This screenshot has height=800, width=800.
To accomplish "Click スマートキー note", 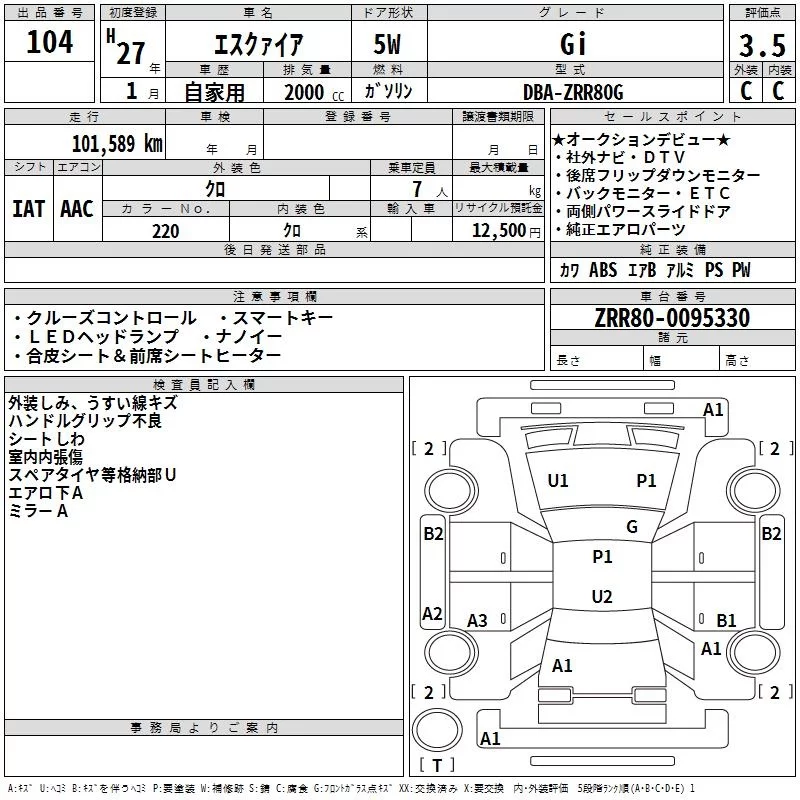I will pos(276,318).
